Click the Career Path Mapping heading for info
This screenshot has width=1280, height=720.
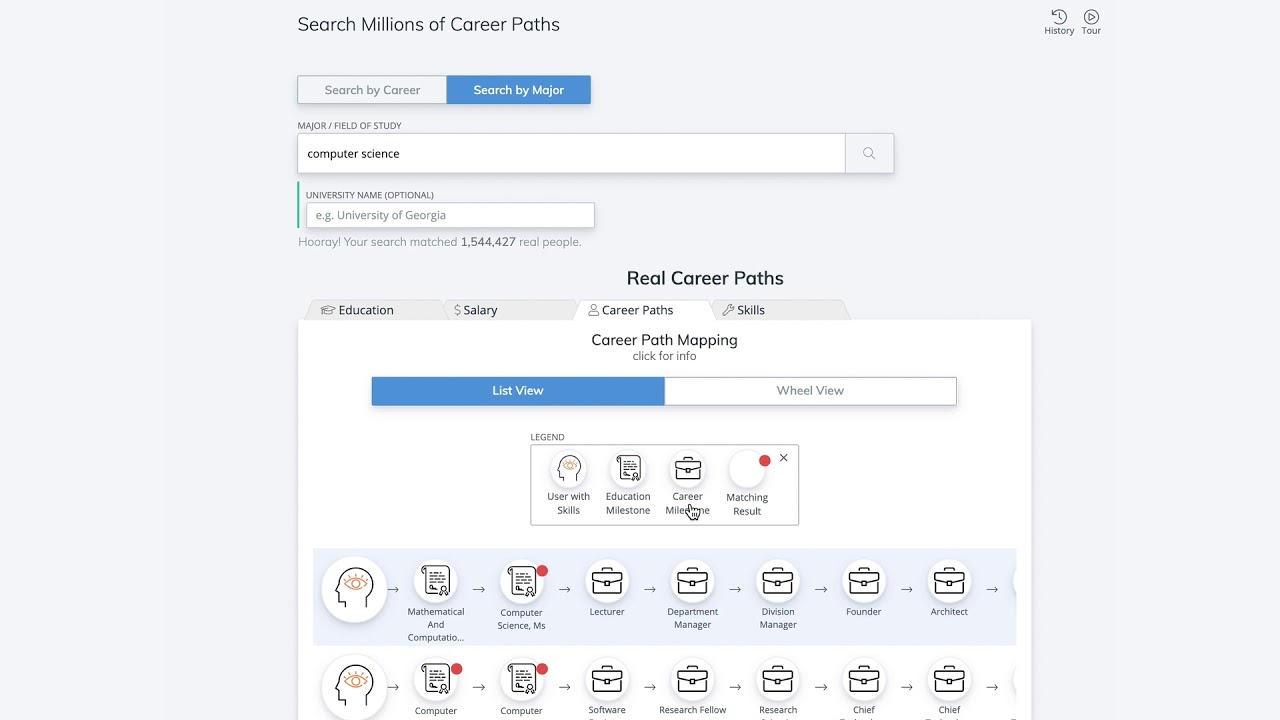(664, 340)
